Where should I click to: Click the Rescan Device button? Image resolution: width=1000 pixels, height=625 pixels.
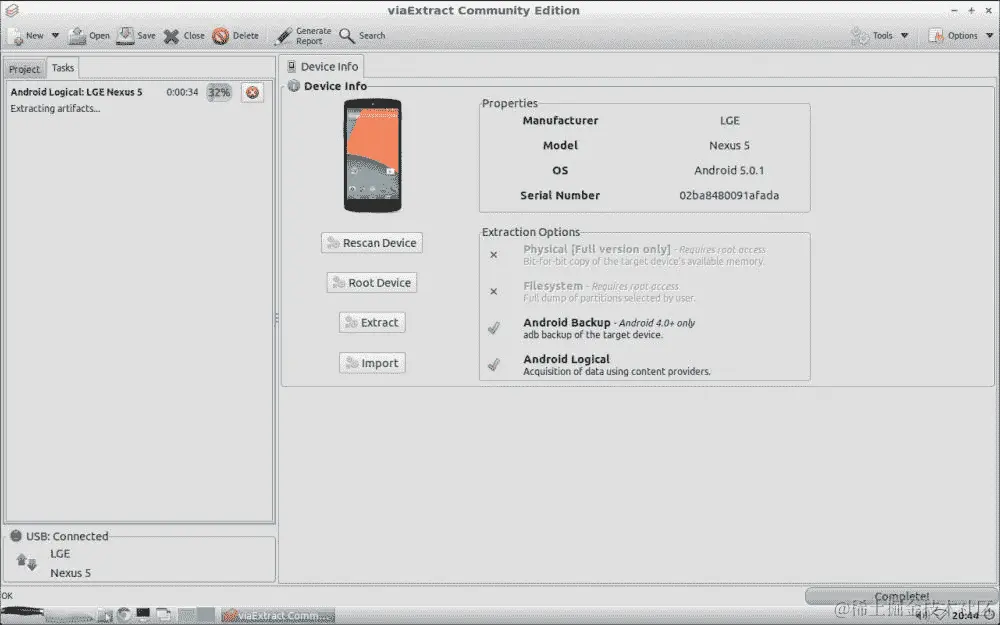(x=372, y=243)
